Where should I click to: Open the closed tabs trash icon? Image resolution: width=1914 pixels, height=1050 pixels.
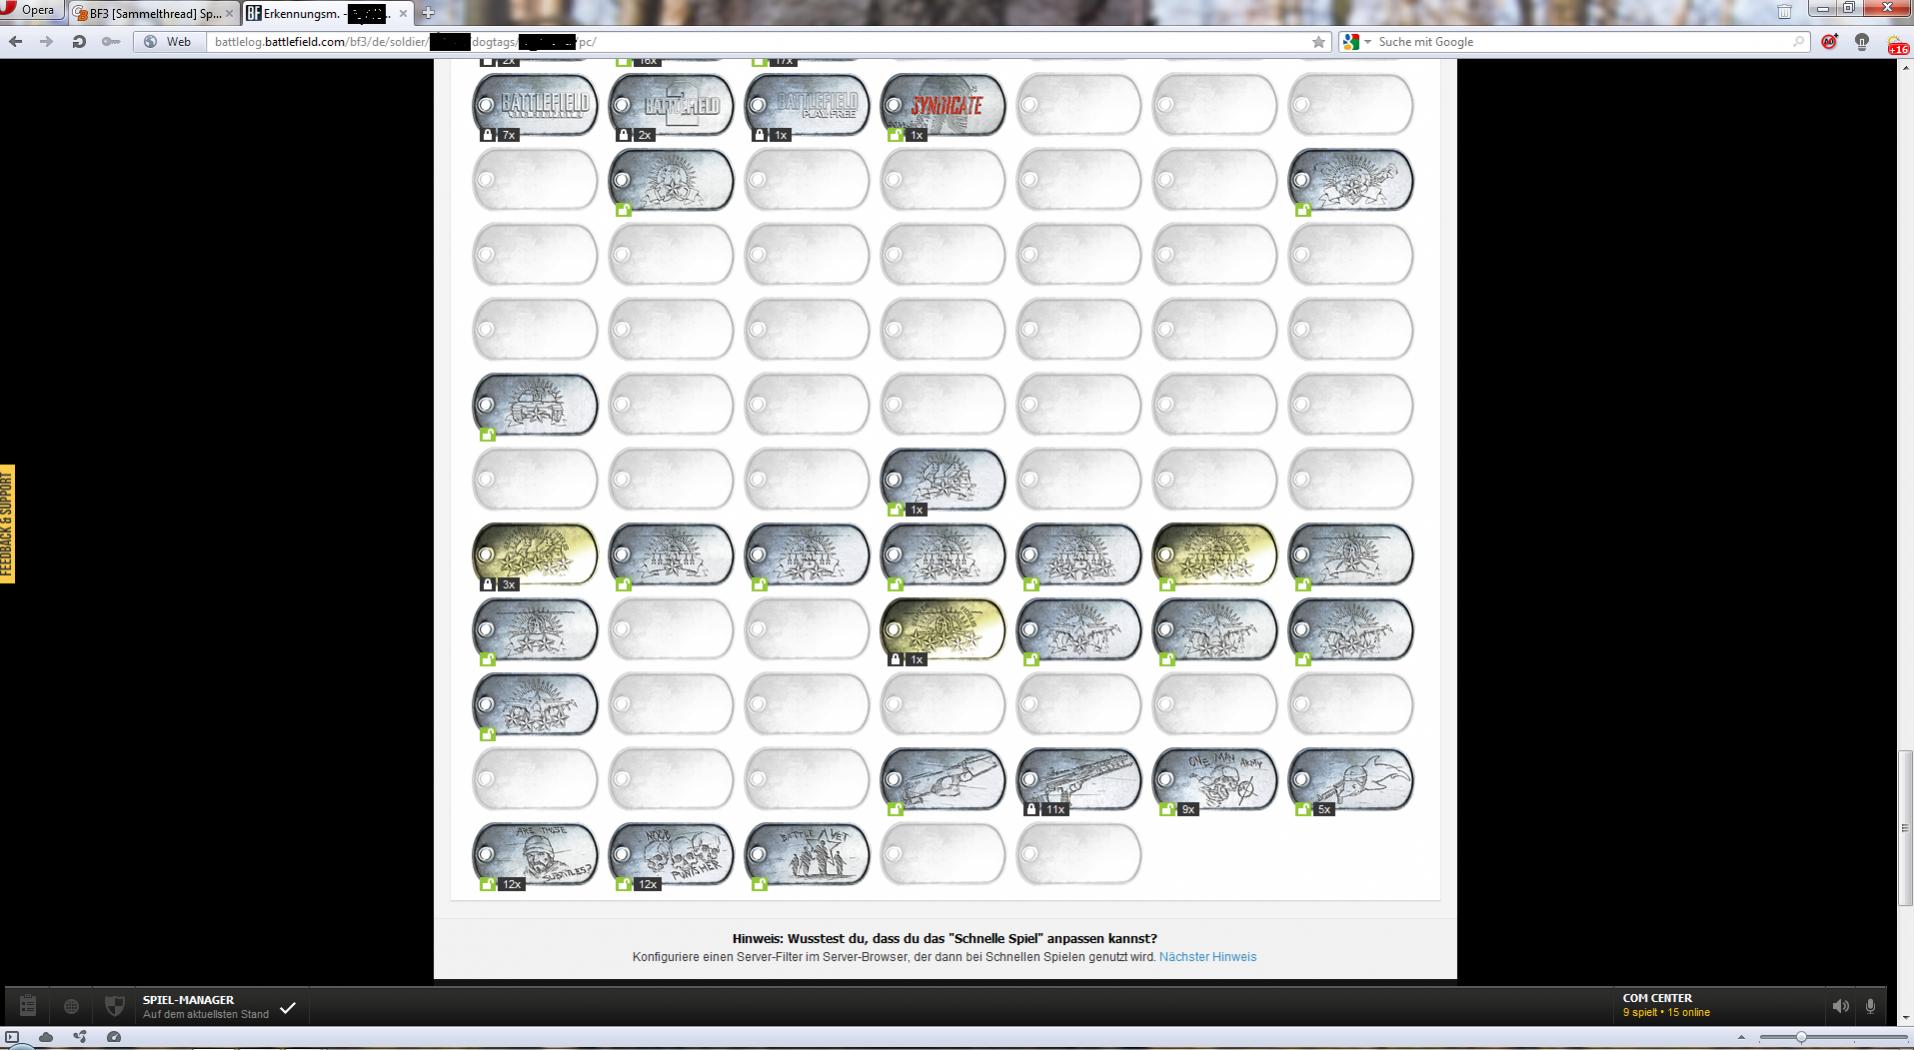(1784, 12)
